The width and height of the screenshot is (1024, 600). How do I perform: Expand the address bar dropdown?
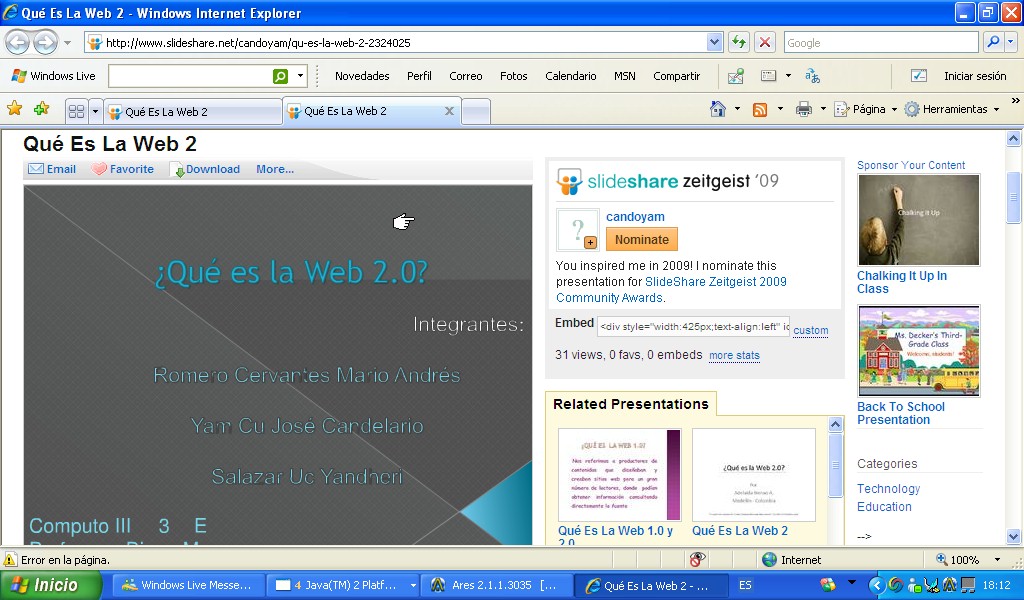714,42
